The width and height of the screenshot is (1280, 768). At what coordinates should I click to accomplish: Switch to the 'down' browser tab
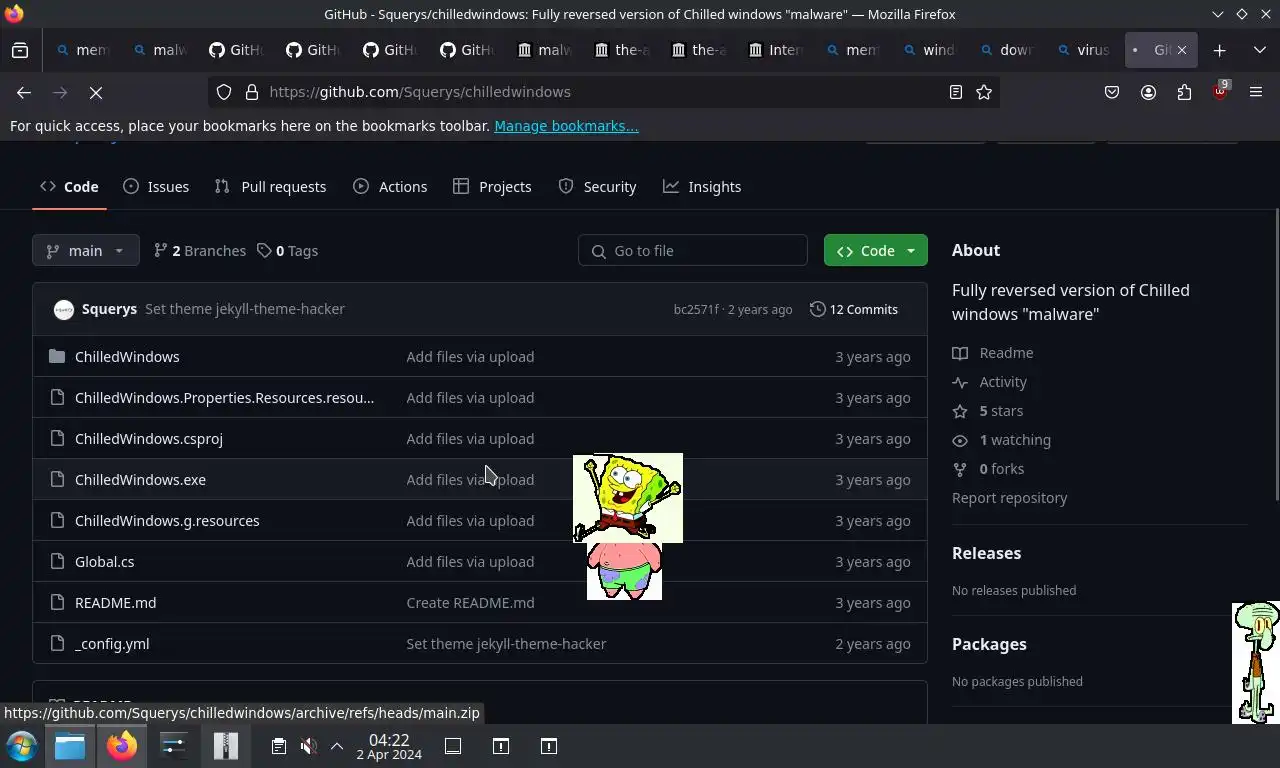tap(1006, 50)
